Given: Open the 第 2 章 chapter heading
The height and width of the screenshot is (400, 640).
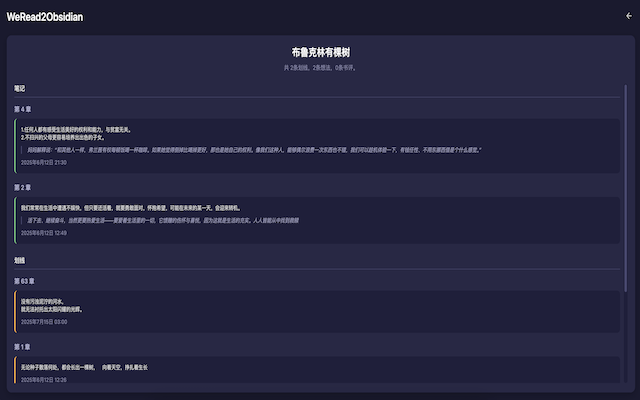Looking at the screenshot, I should pos(23,187).
